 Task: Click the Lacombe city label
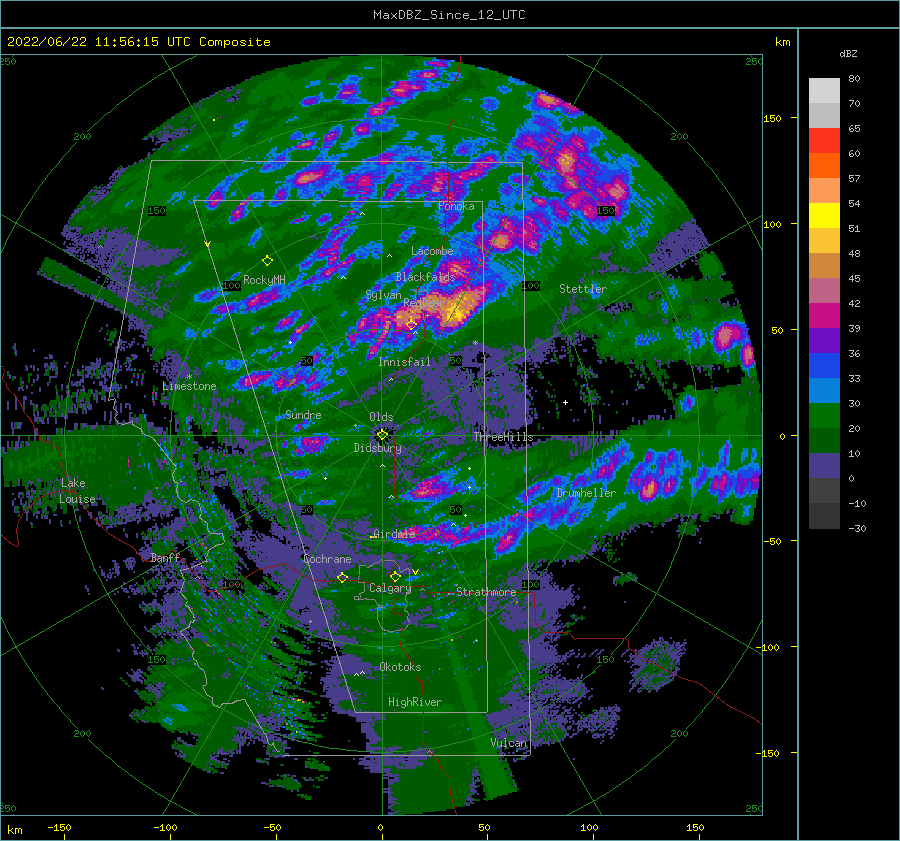coord(432,251)
